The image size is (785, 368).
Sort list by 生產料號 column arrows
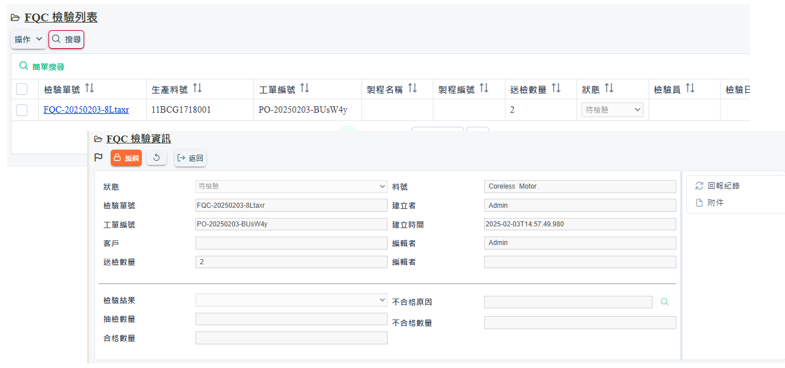(x=197, y=89)
